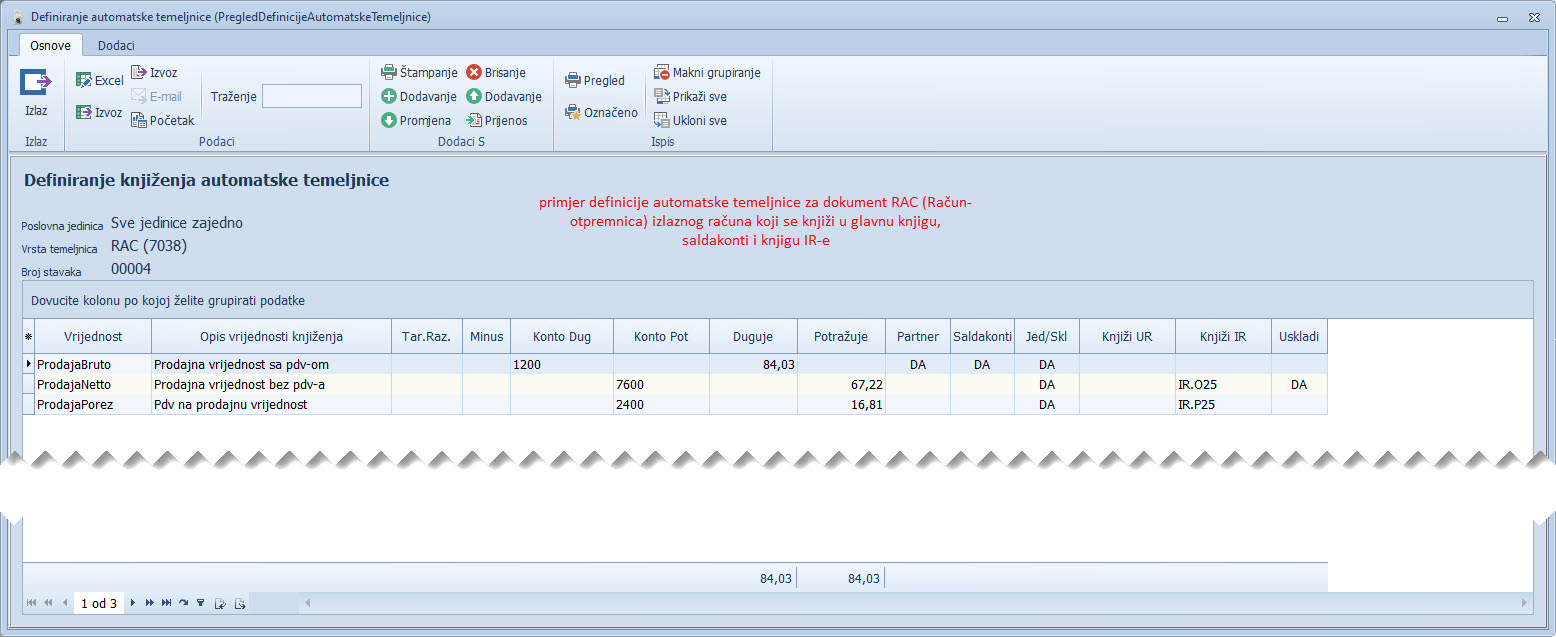Select the Osnove ribbon tab
This screenshot has width=1556, height=637.
coord(50,45)
